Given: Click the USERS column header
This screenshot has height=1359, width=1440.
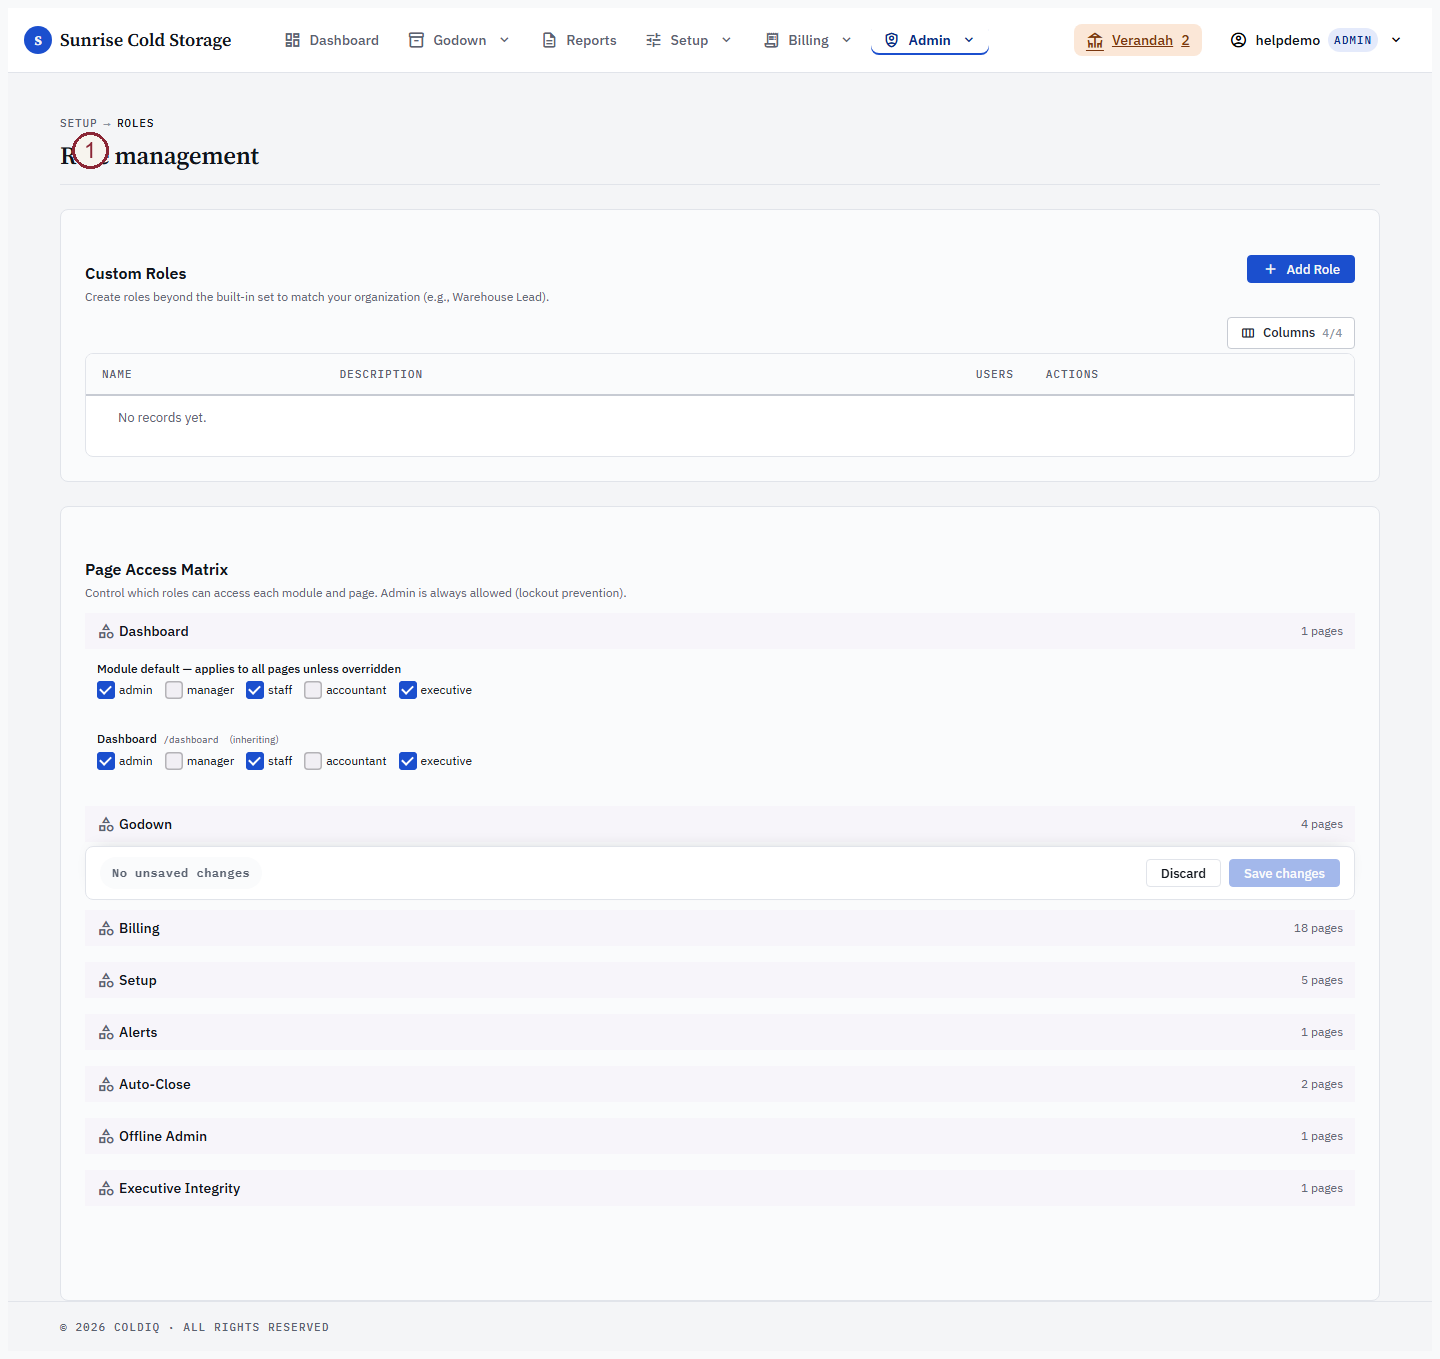Looking at the screenshot, I should [994, 374].
